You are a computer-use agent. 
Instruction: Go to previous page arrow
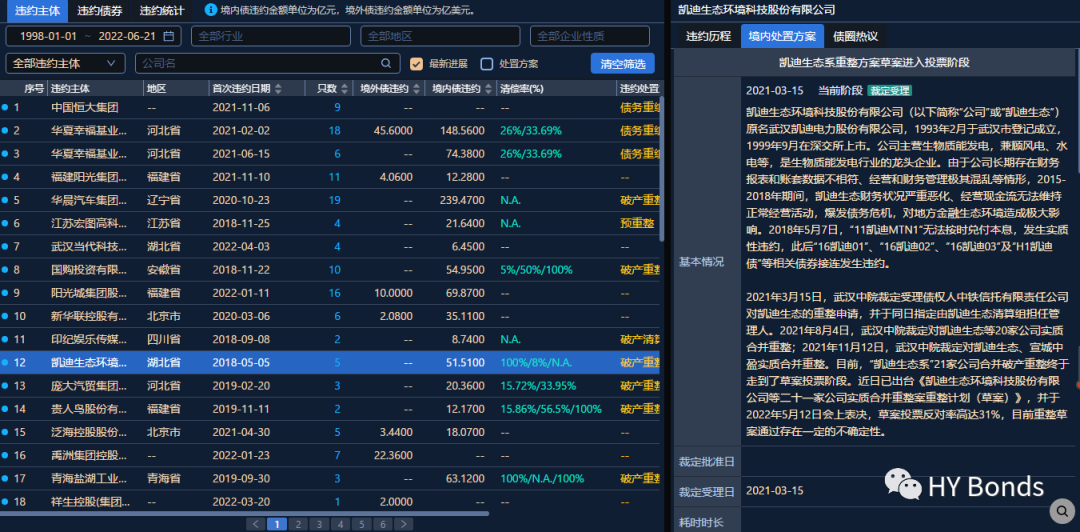(256, 524)
